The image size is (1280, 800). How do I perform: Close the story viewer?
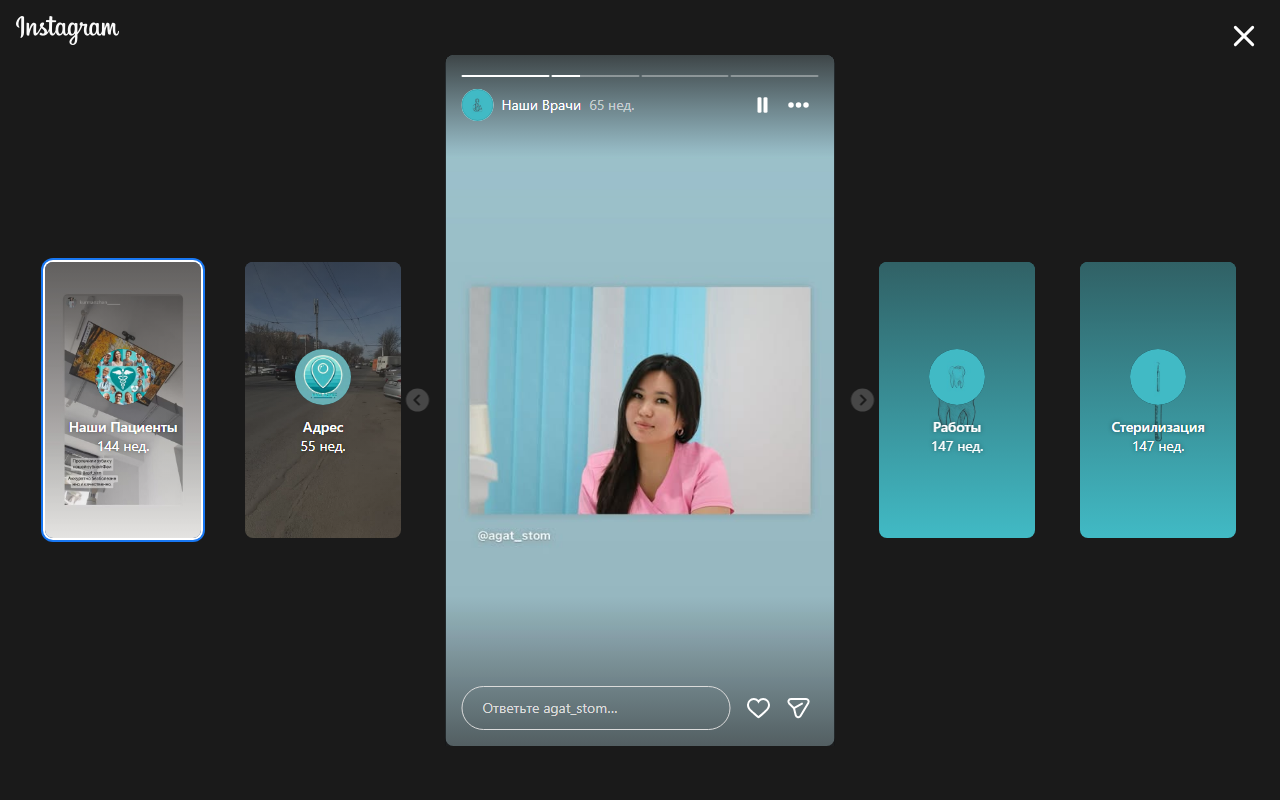[1243, 37]
